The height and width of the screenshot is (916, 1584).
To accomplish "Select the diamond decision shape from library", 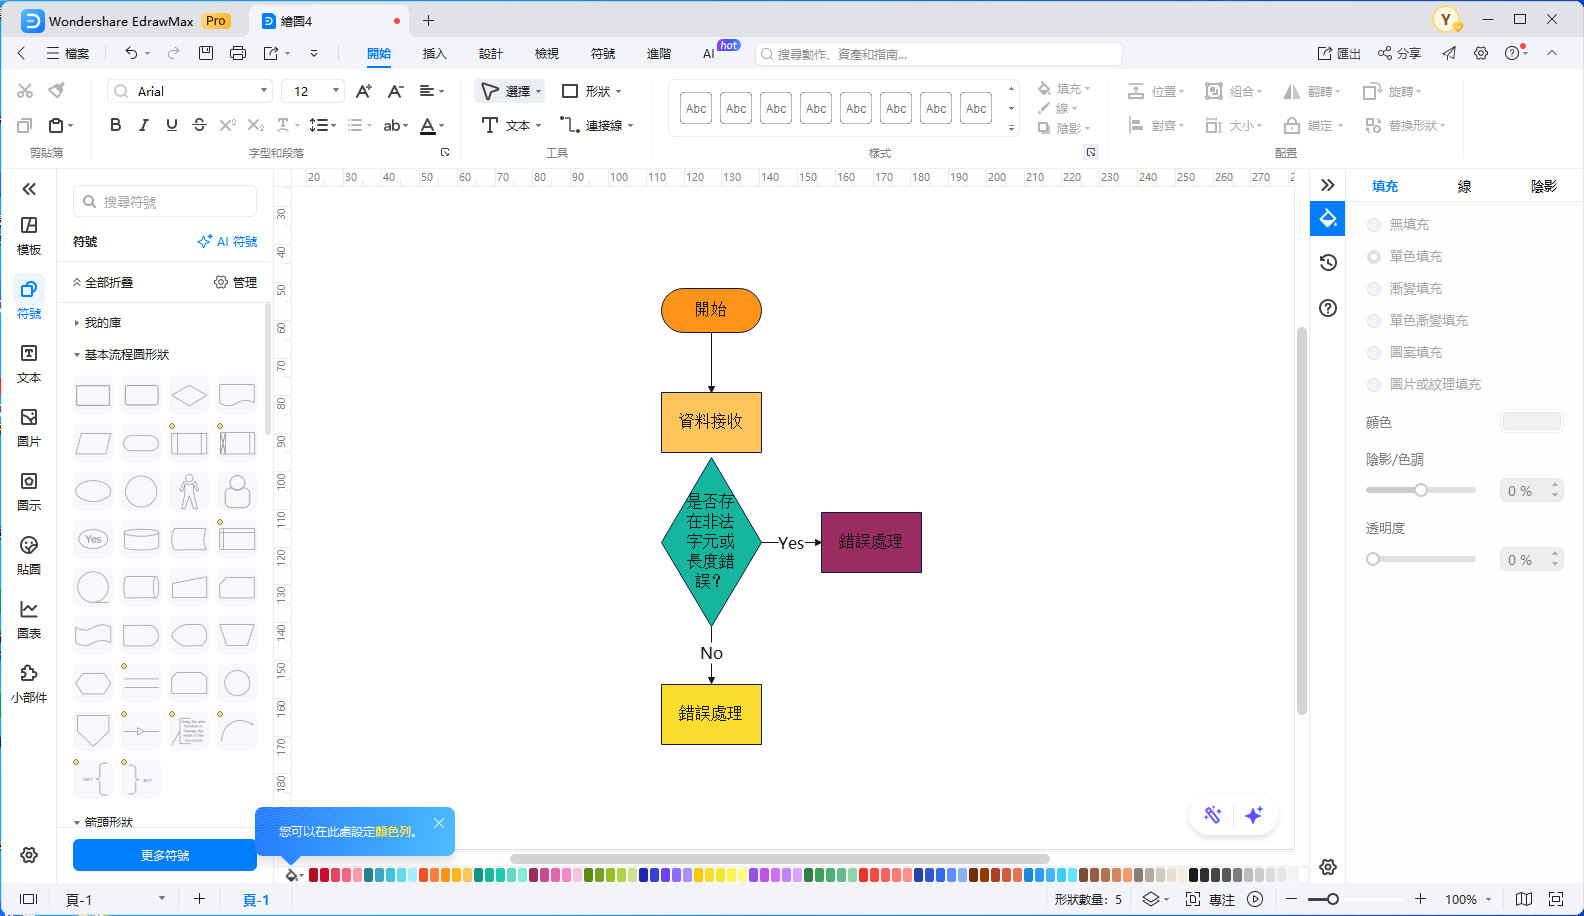I will [189, 395].
